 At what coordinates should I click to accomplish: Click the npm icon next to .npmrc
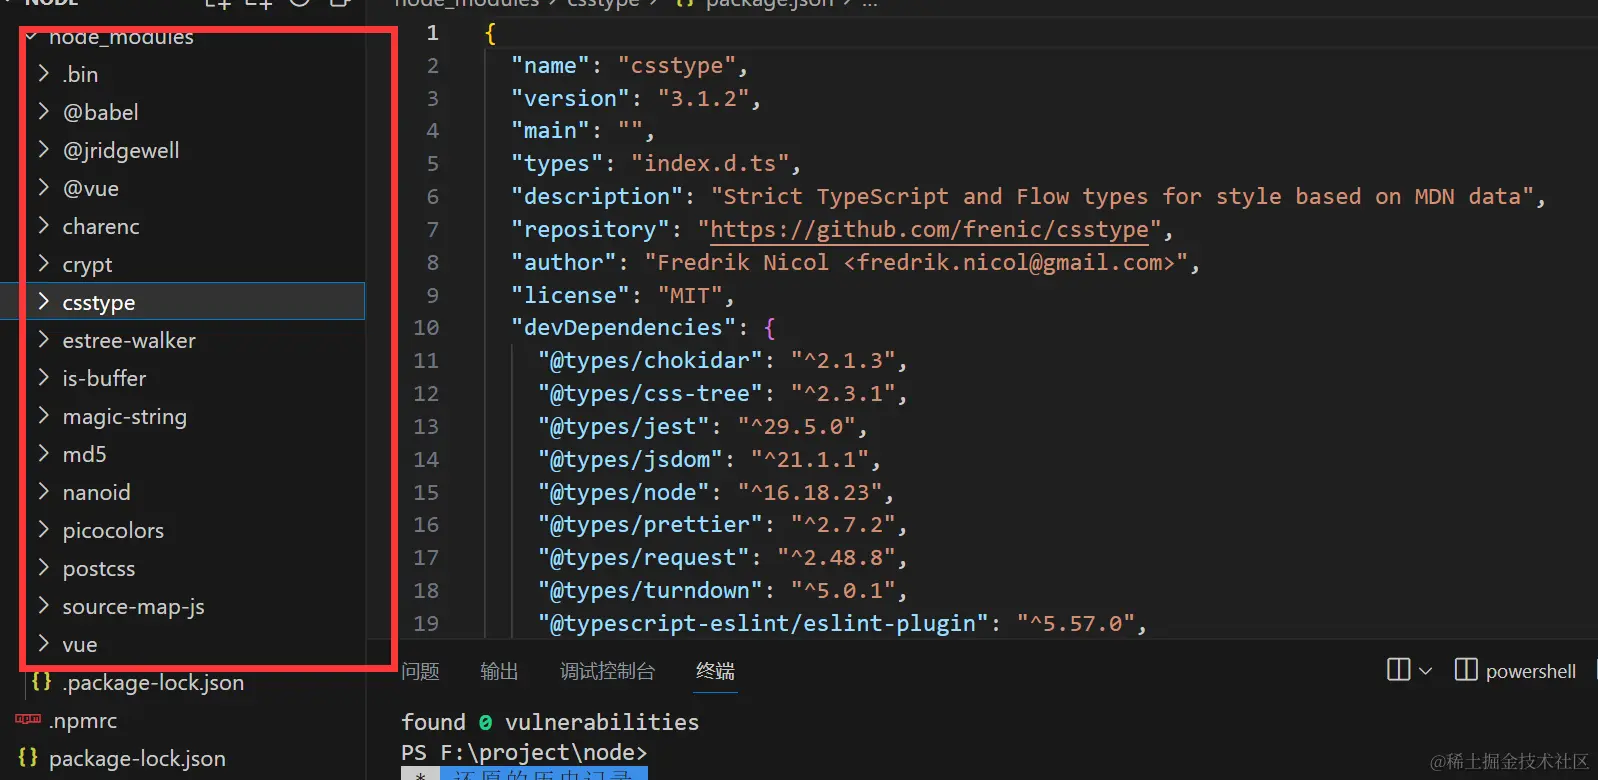[x=28, y=719]
